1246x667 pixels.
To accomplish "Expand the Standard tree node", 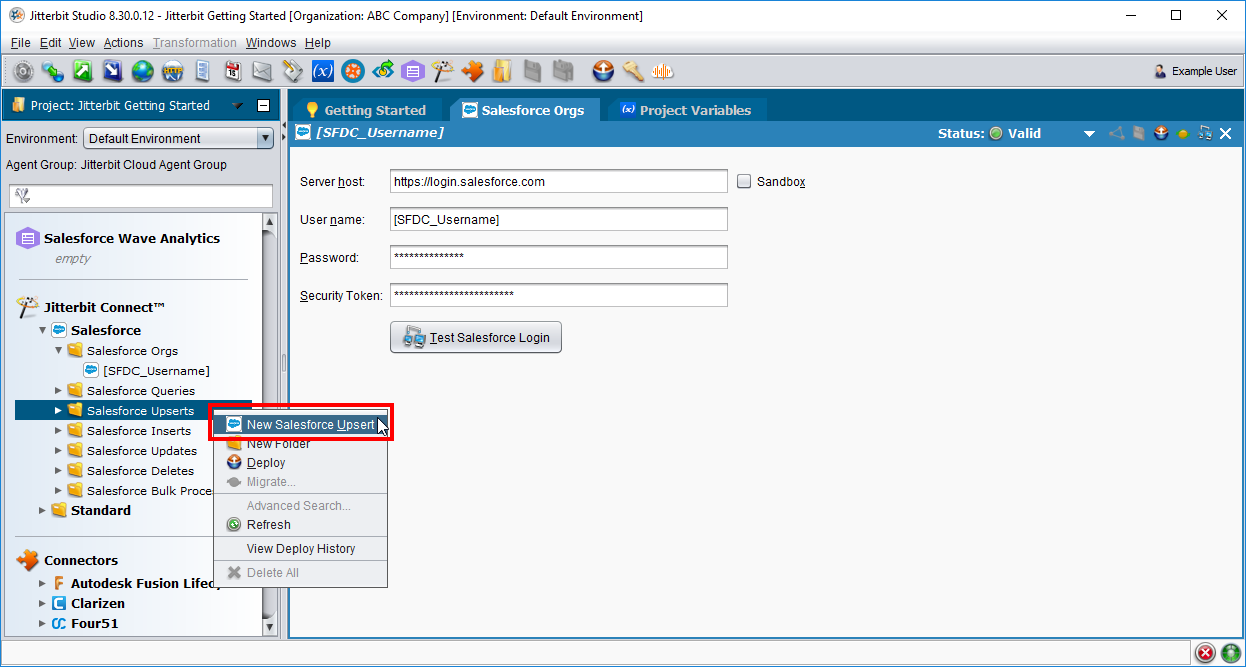I will pyautogui.click(x=42, y=510).
